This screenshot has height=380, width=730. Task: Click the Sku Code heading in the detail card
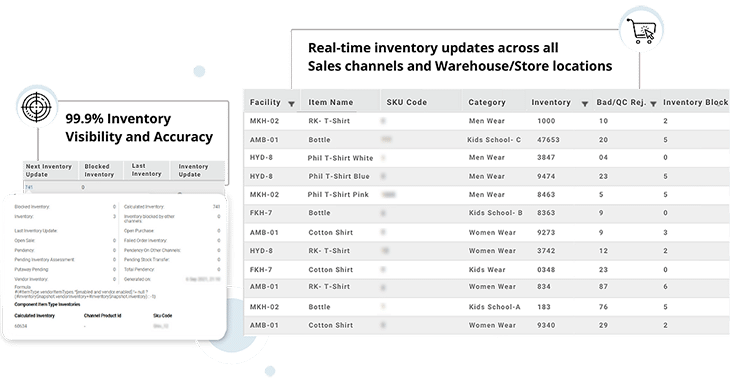click(x=162, y=316)
